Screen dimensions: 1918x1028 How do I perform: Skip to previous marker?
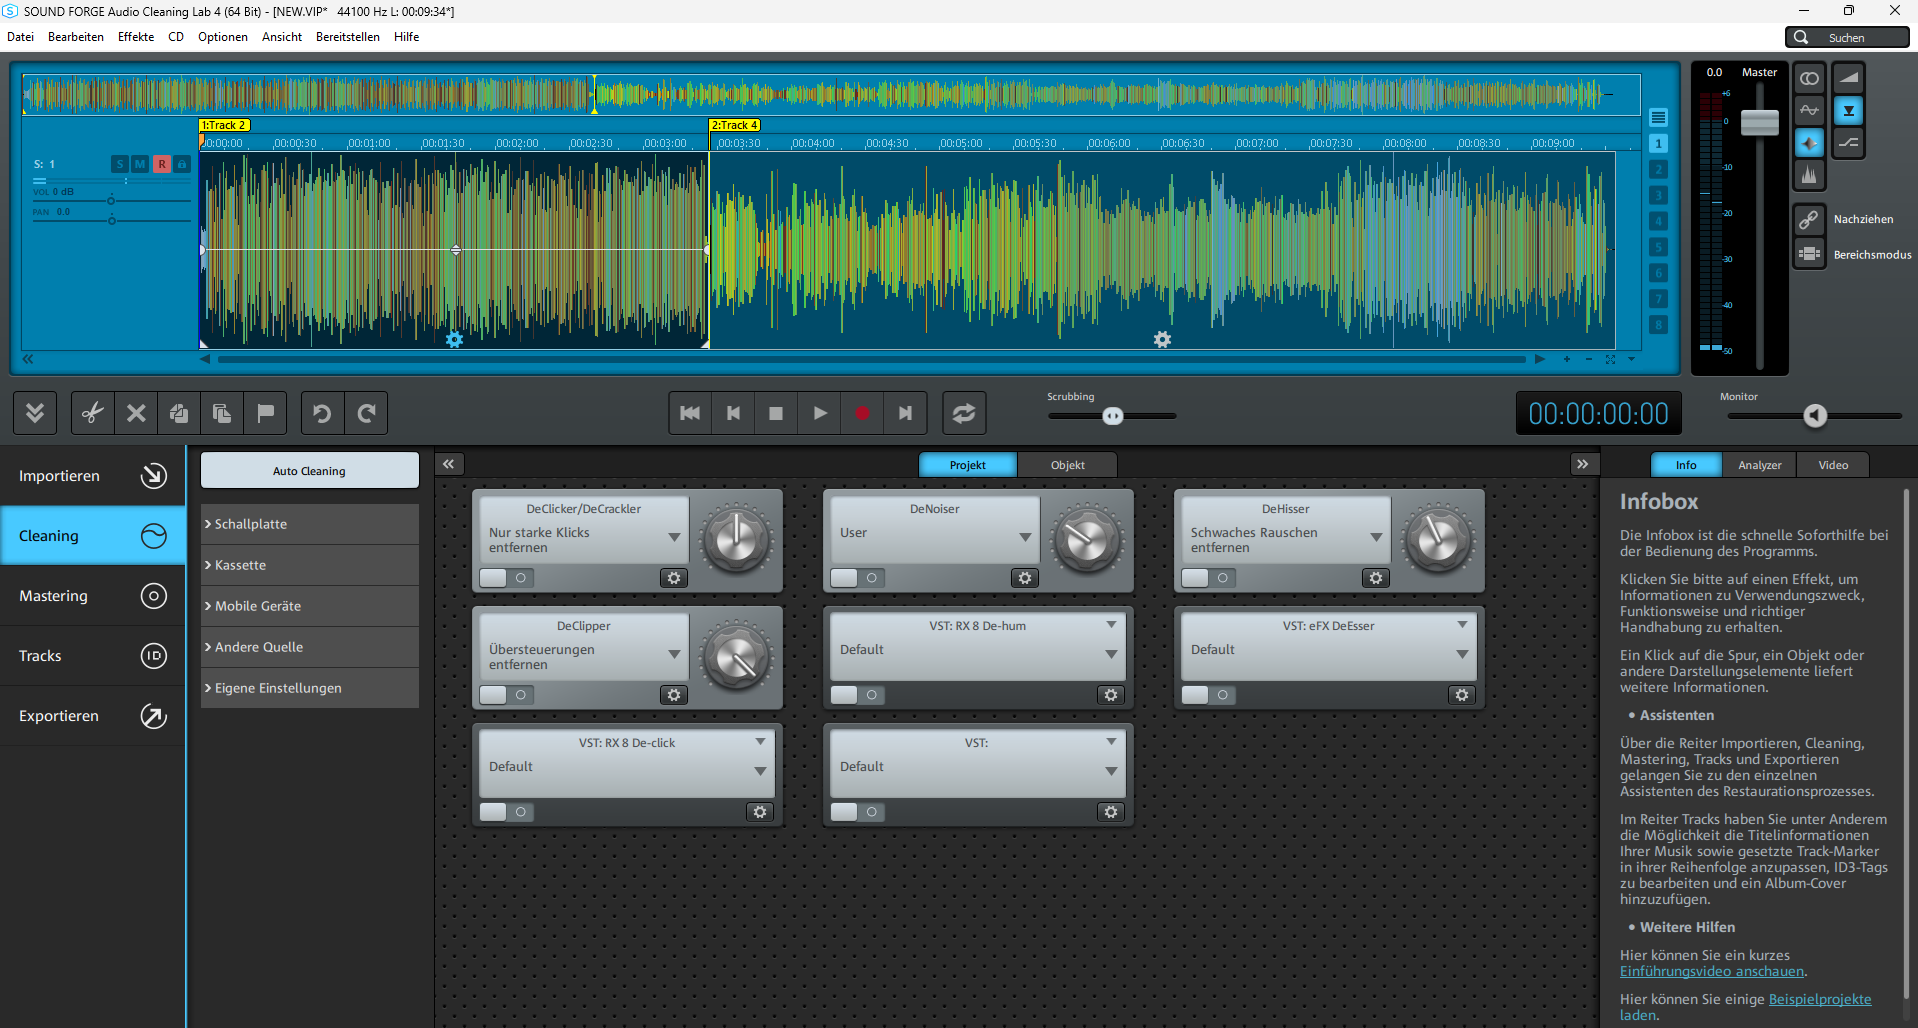point(733,413)
